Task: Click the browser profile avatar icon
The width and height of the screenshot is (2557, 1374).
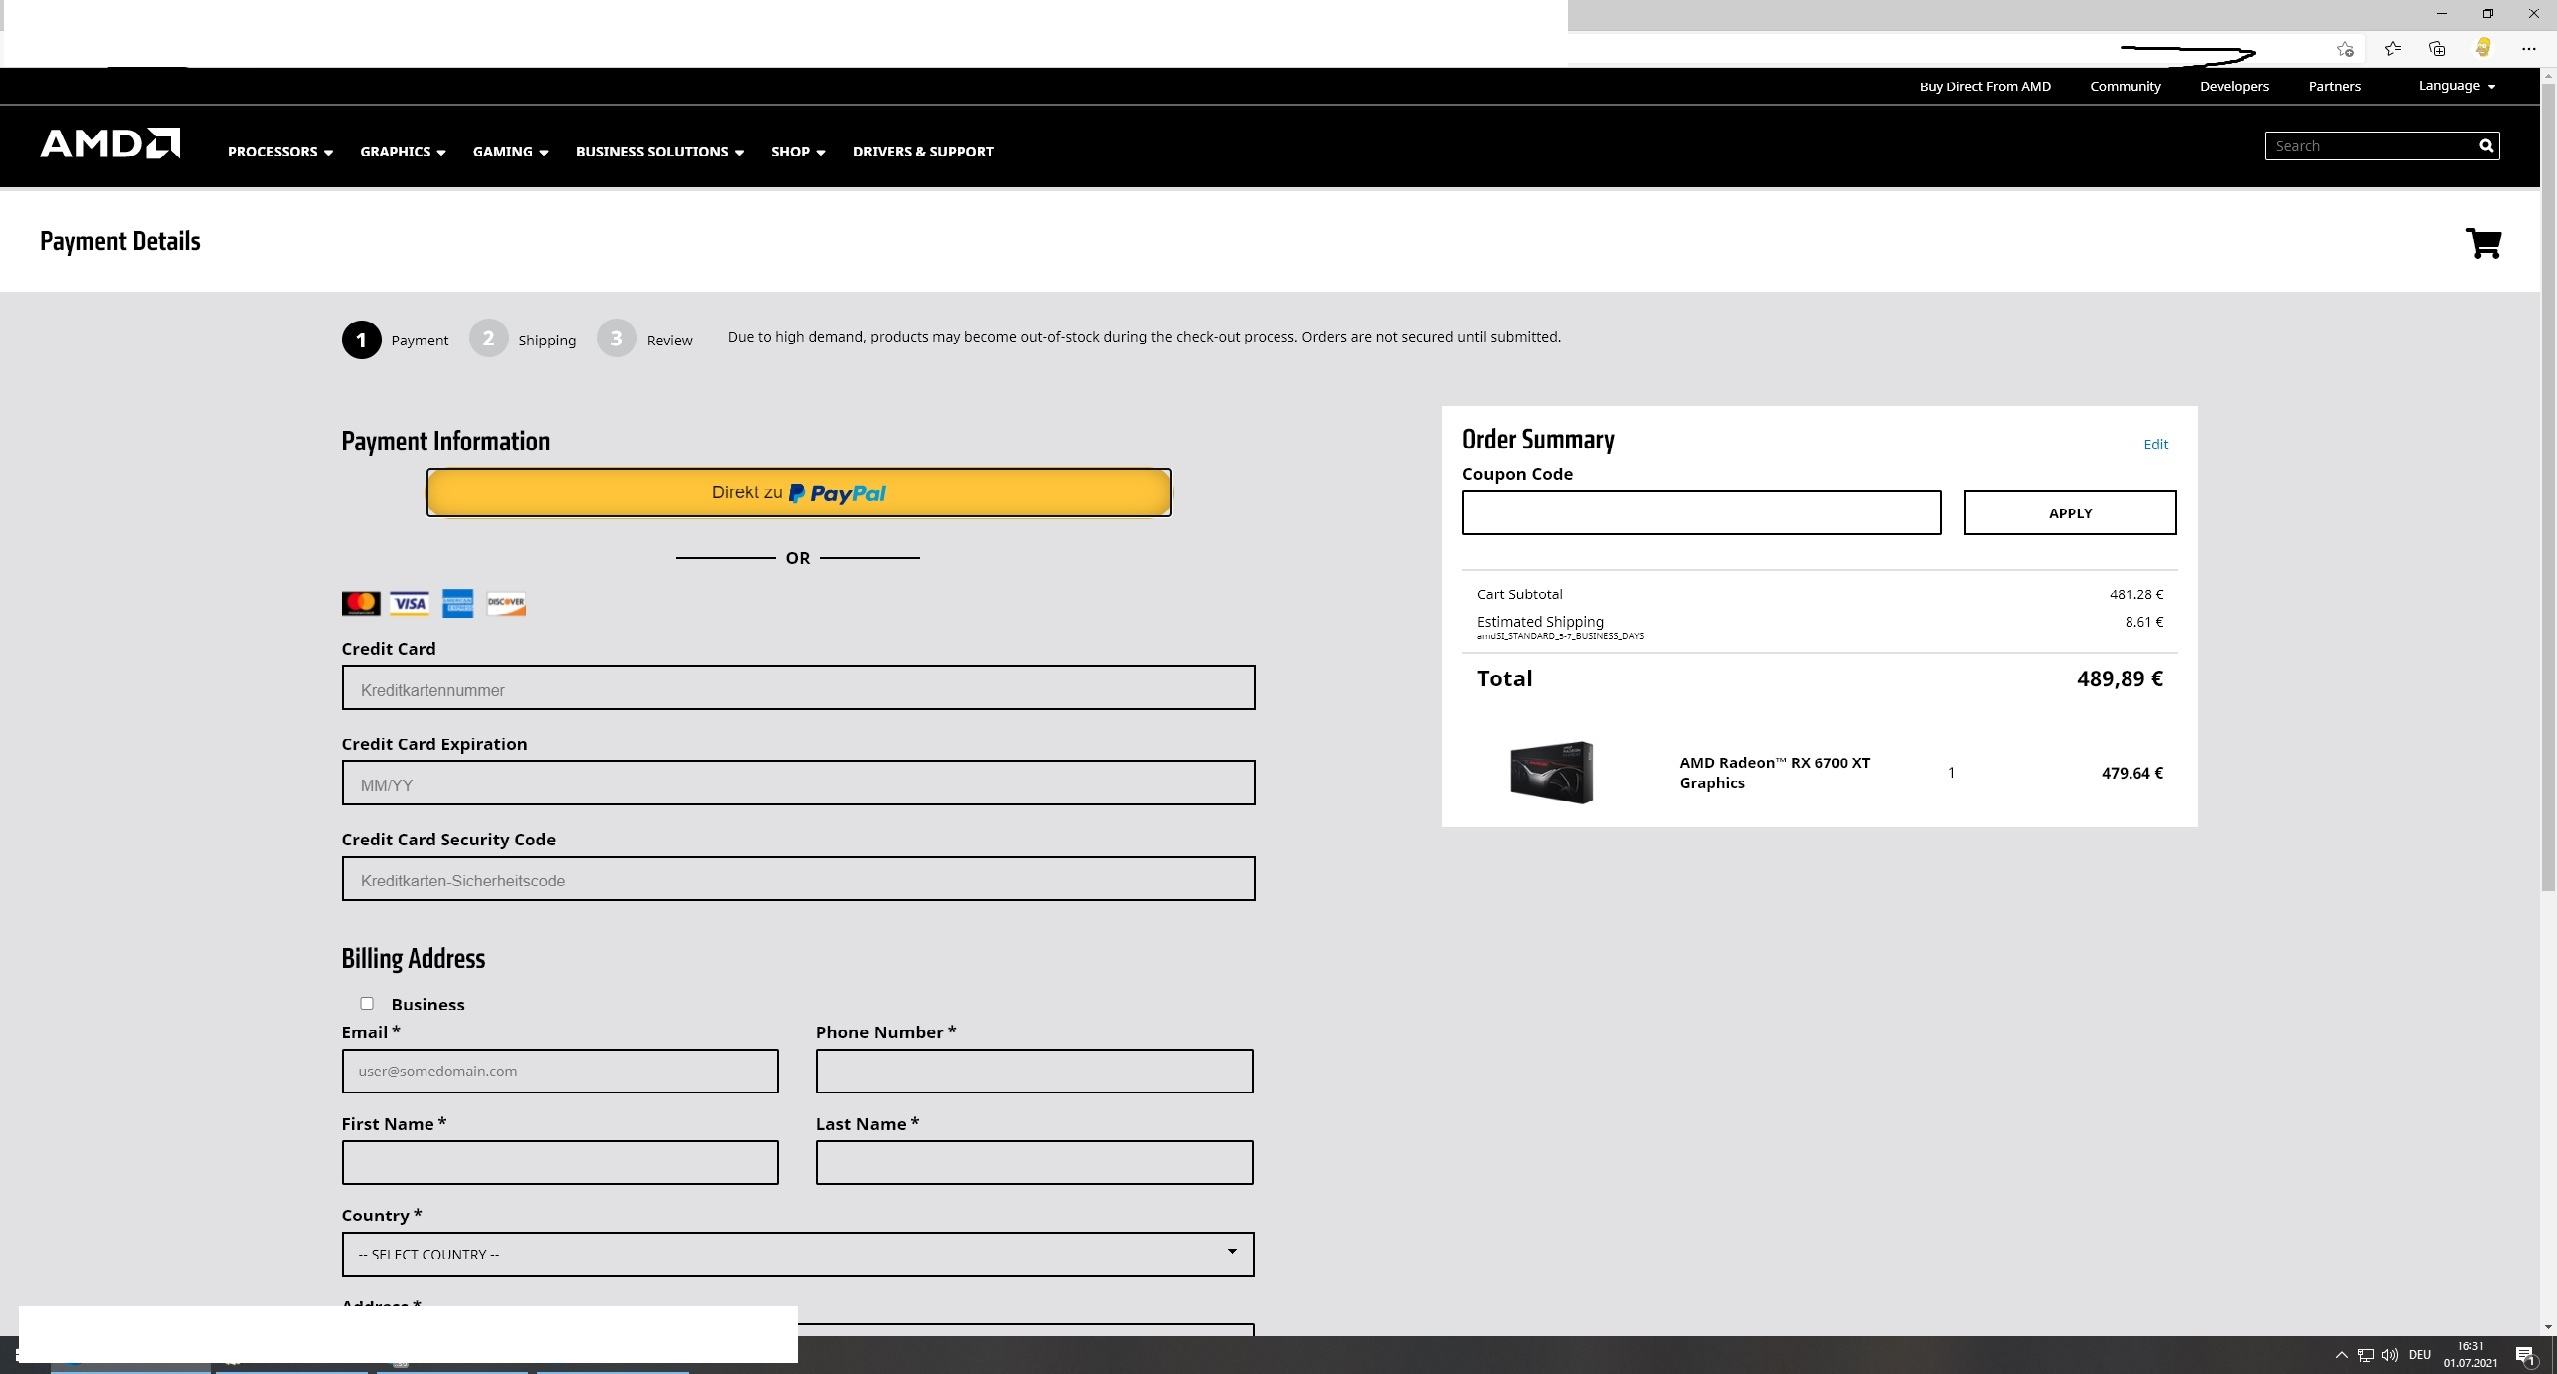Action: tap(2482, 49)
